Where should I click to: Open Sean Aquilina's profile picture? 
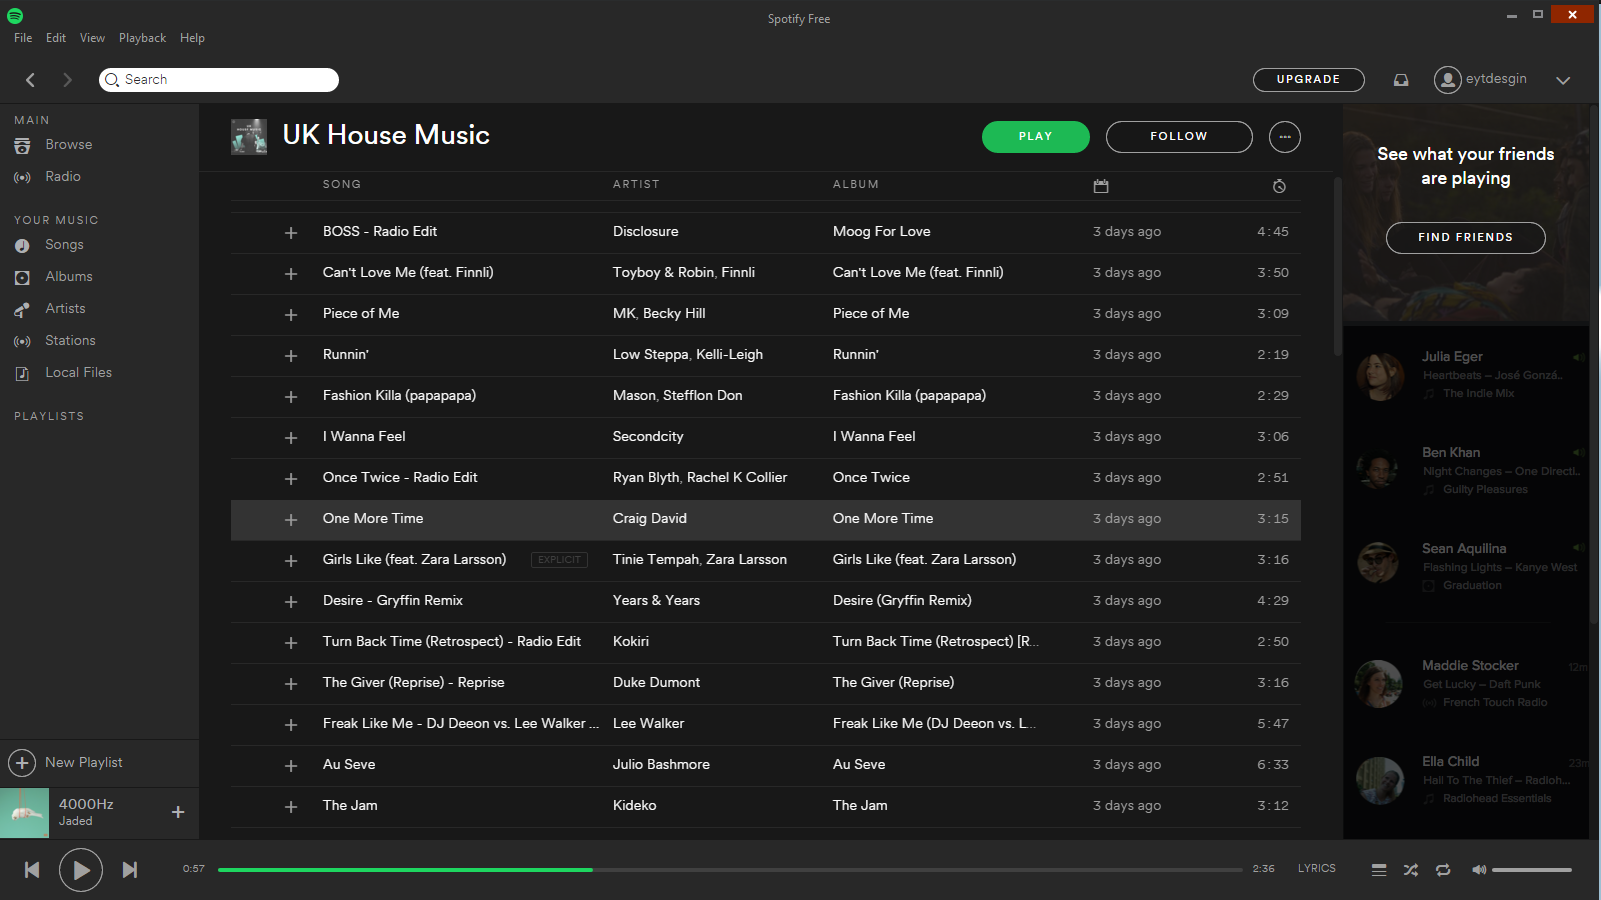tap(1378, 563)
